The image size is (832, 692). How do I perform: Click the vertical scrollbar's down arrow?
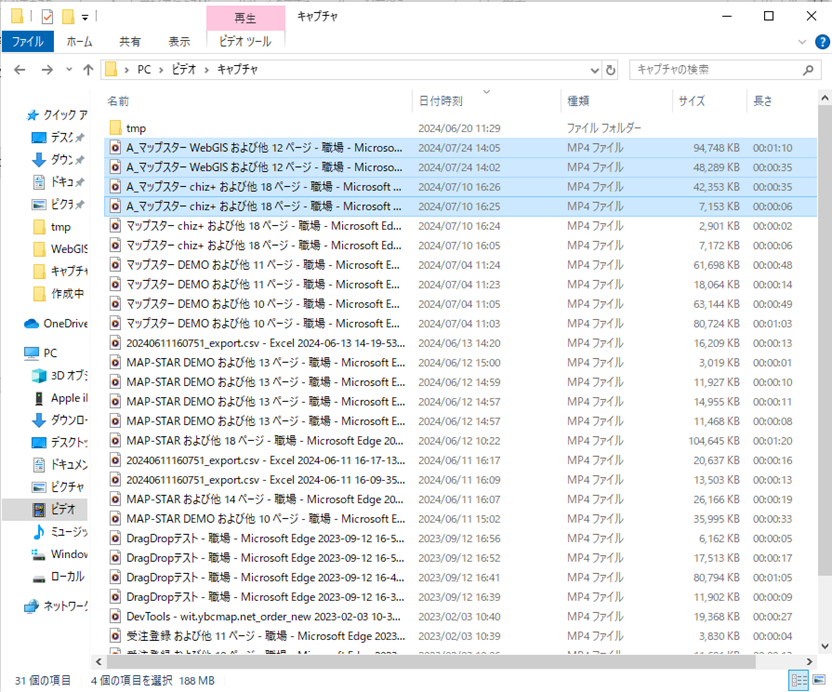[x=825, y=646]
